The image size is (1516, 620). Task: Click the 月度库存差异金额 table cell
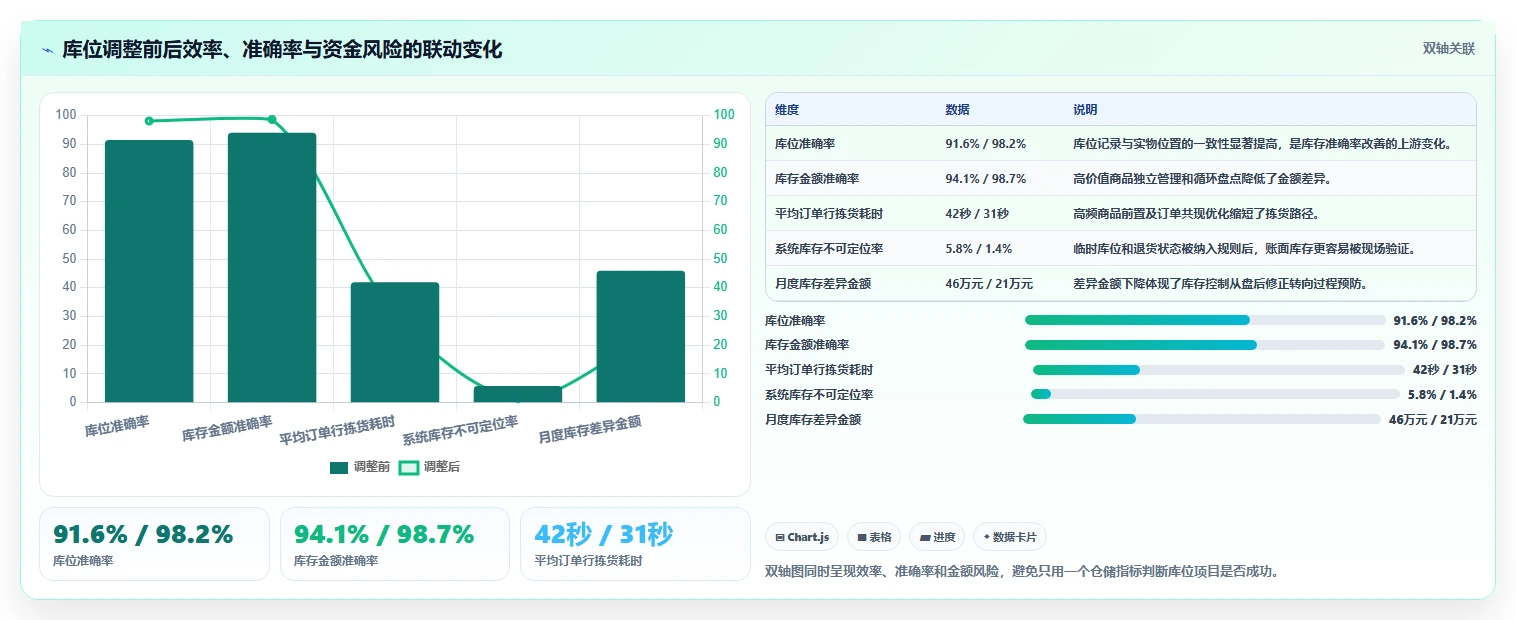(x=823, y=284)
